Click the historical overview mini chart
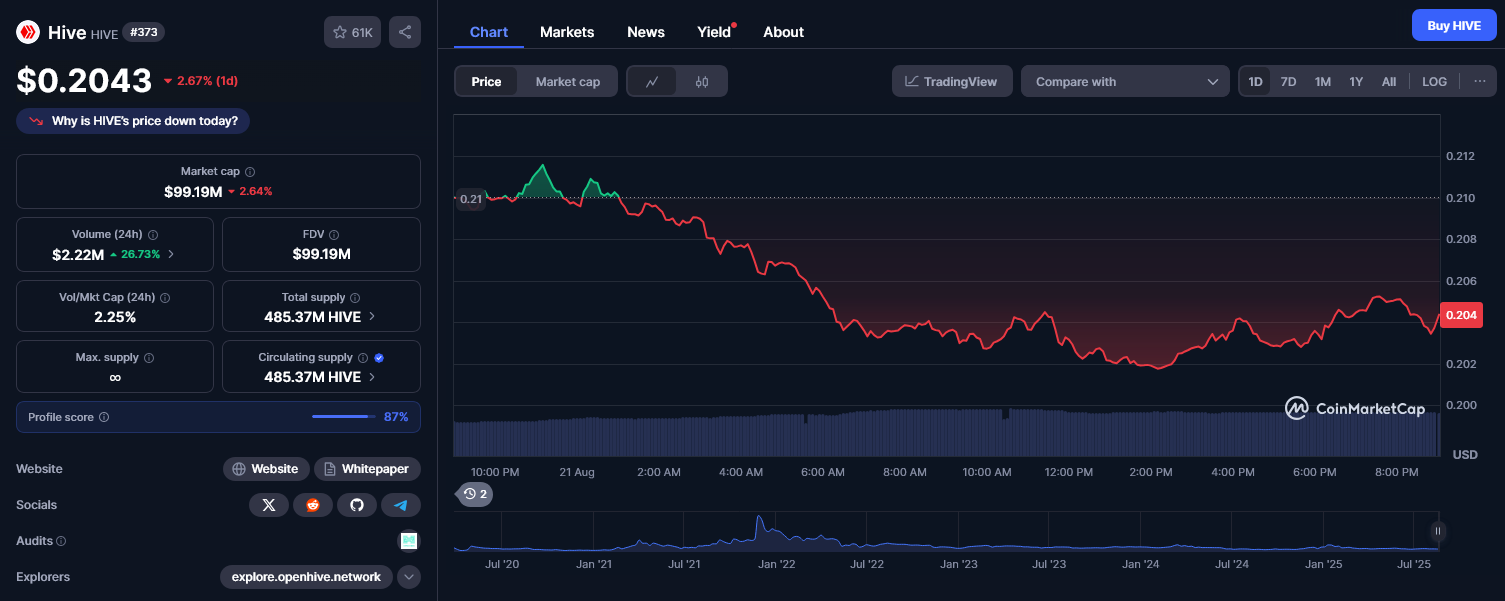Screen dimensions: 1505x601 tap(946, 532)
